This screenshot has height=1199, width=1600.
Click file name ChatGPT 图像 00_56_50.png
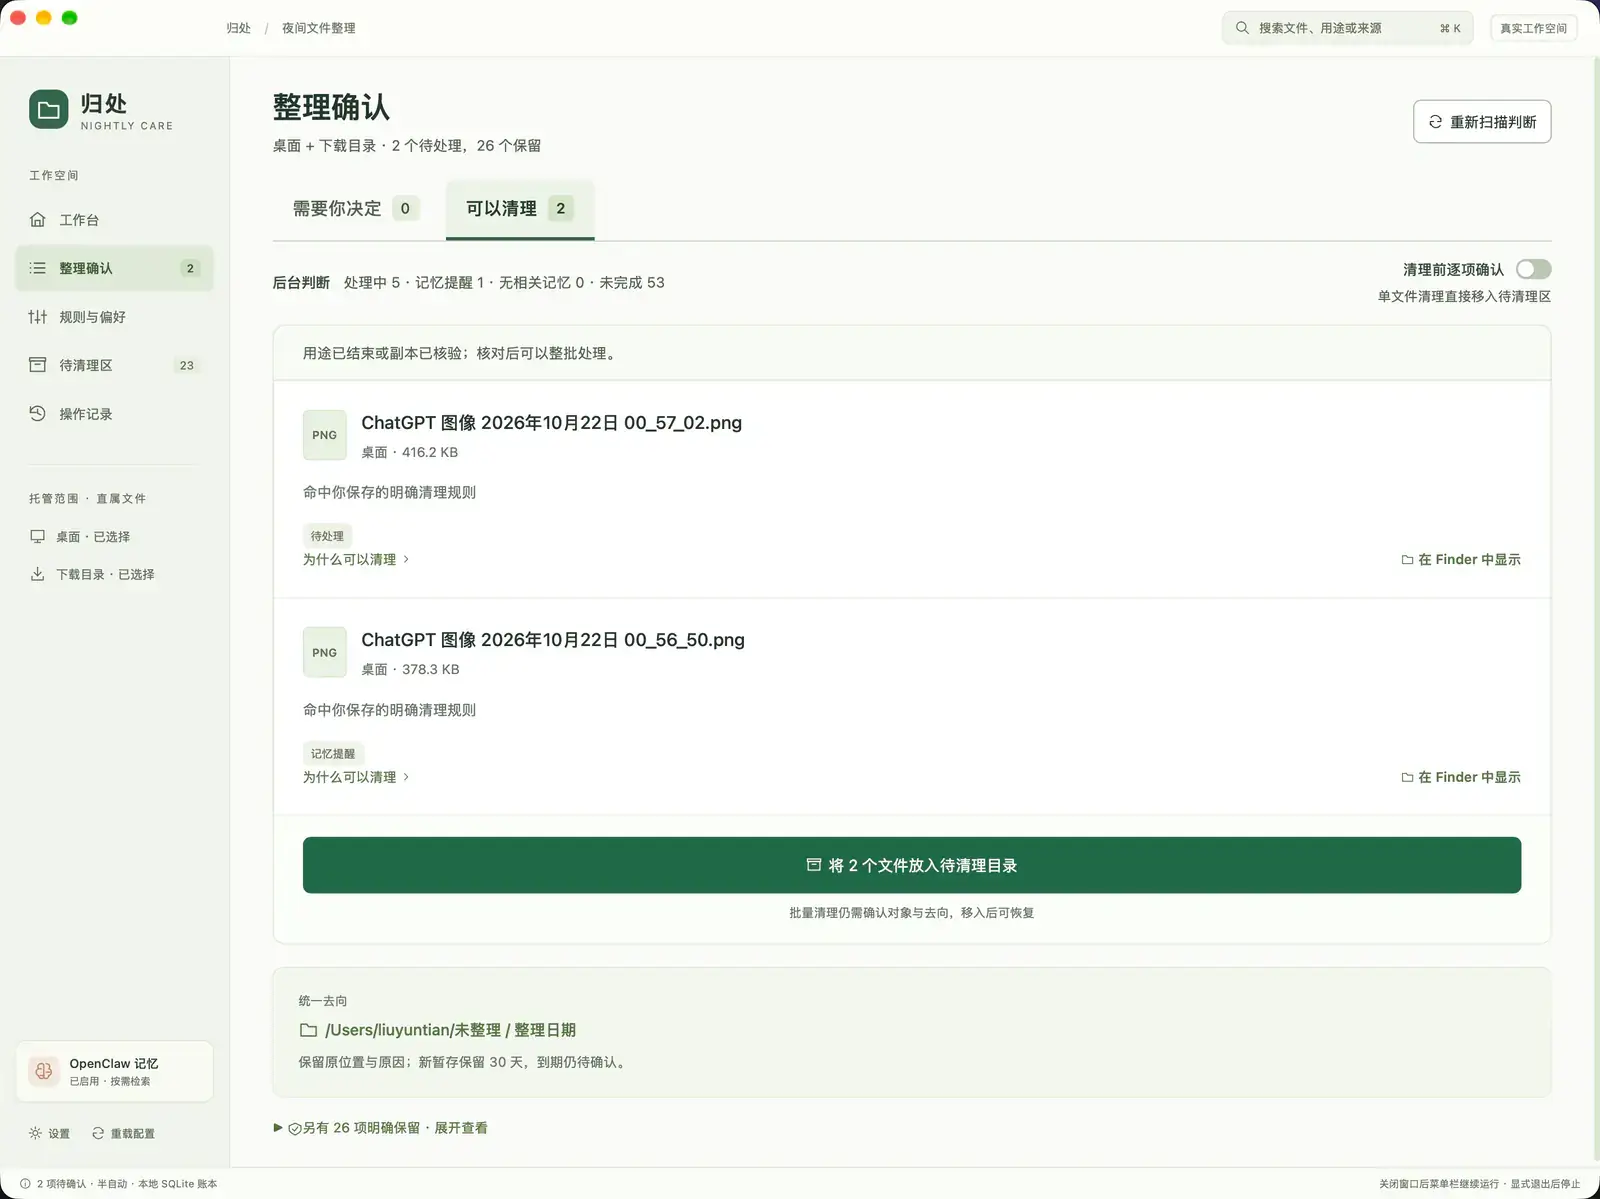click(553, 640)
